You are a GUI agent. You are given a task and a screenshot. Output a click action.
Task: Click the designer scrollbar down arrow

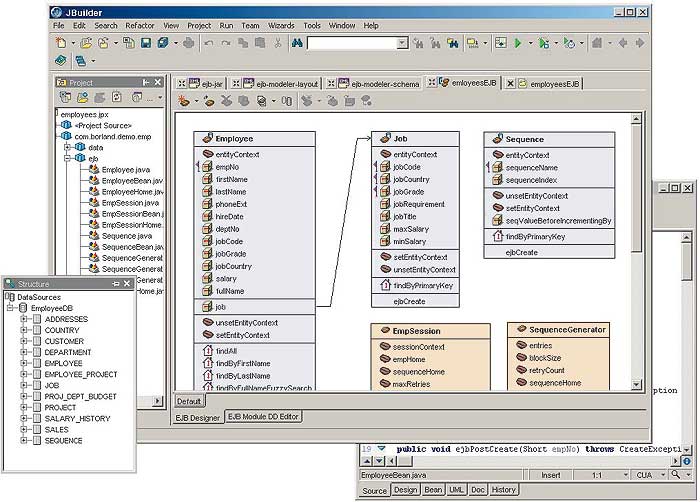[636, 384]
